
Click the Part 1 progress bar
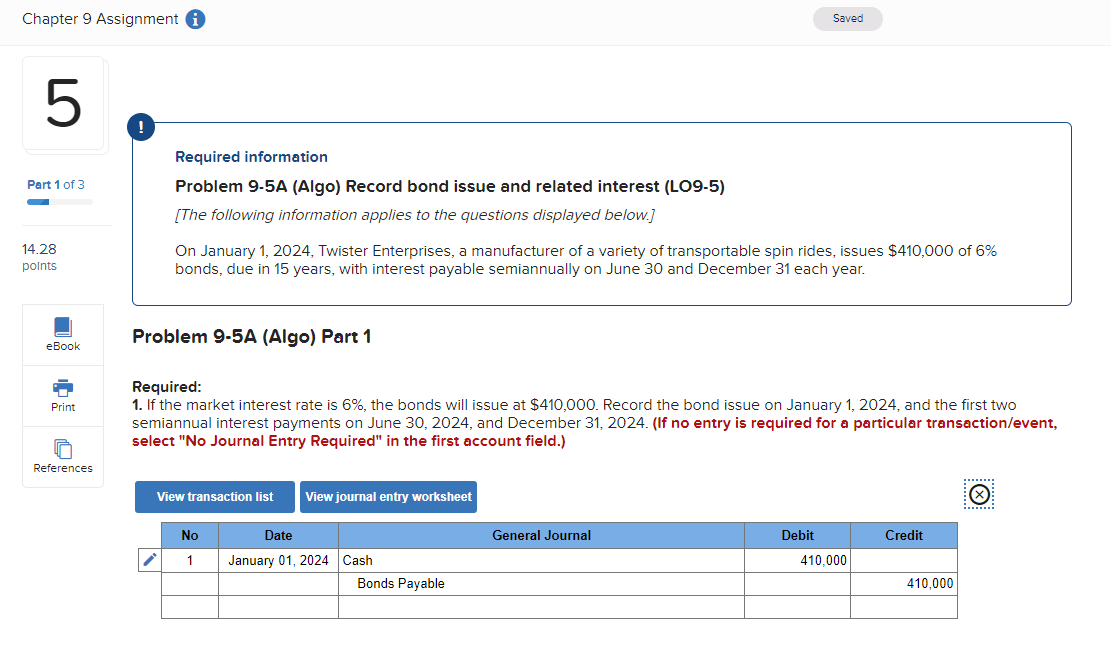click(x=57, y=201)
